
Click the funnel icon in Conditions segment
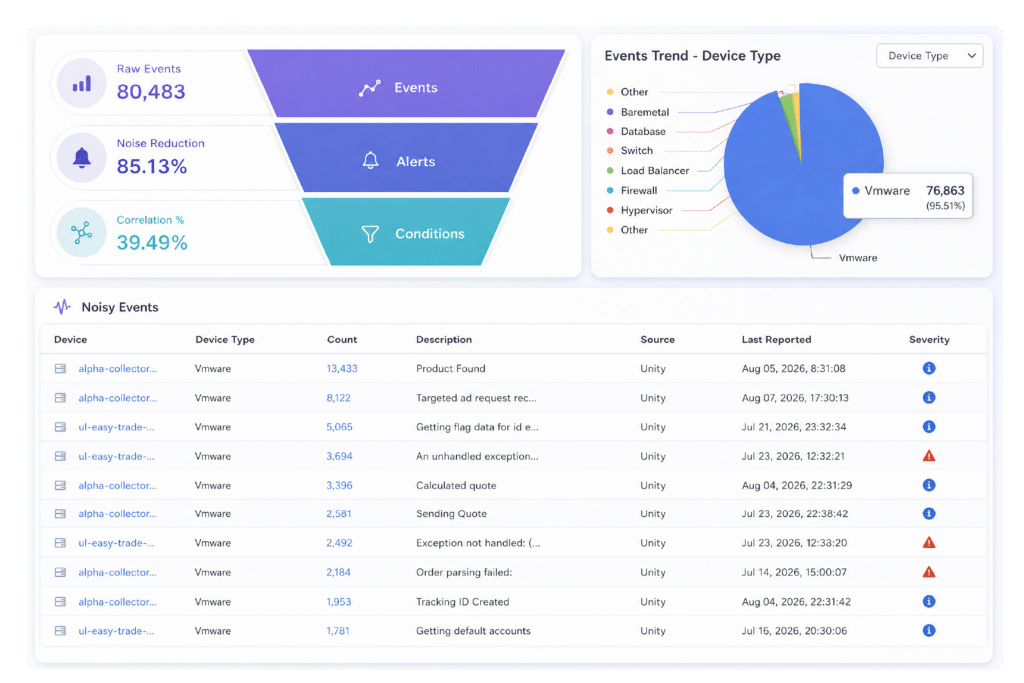[x=370, y=234]
